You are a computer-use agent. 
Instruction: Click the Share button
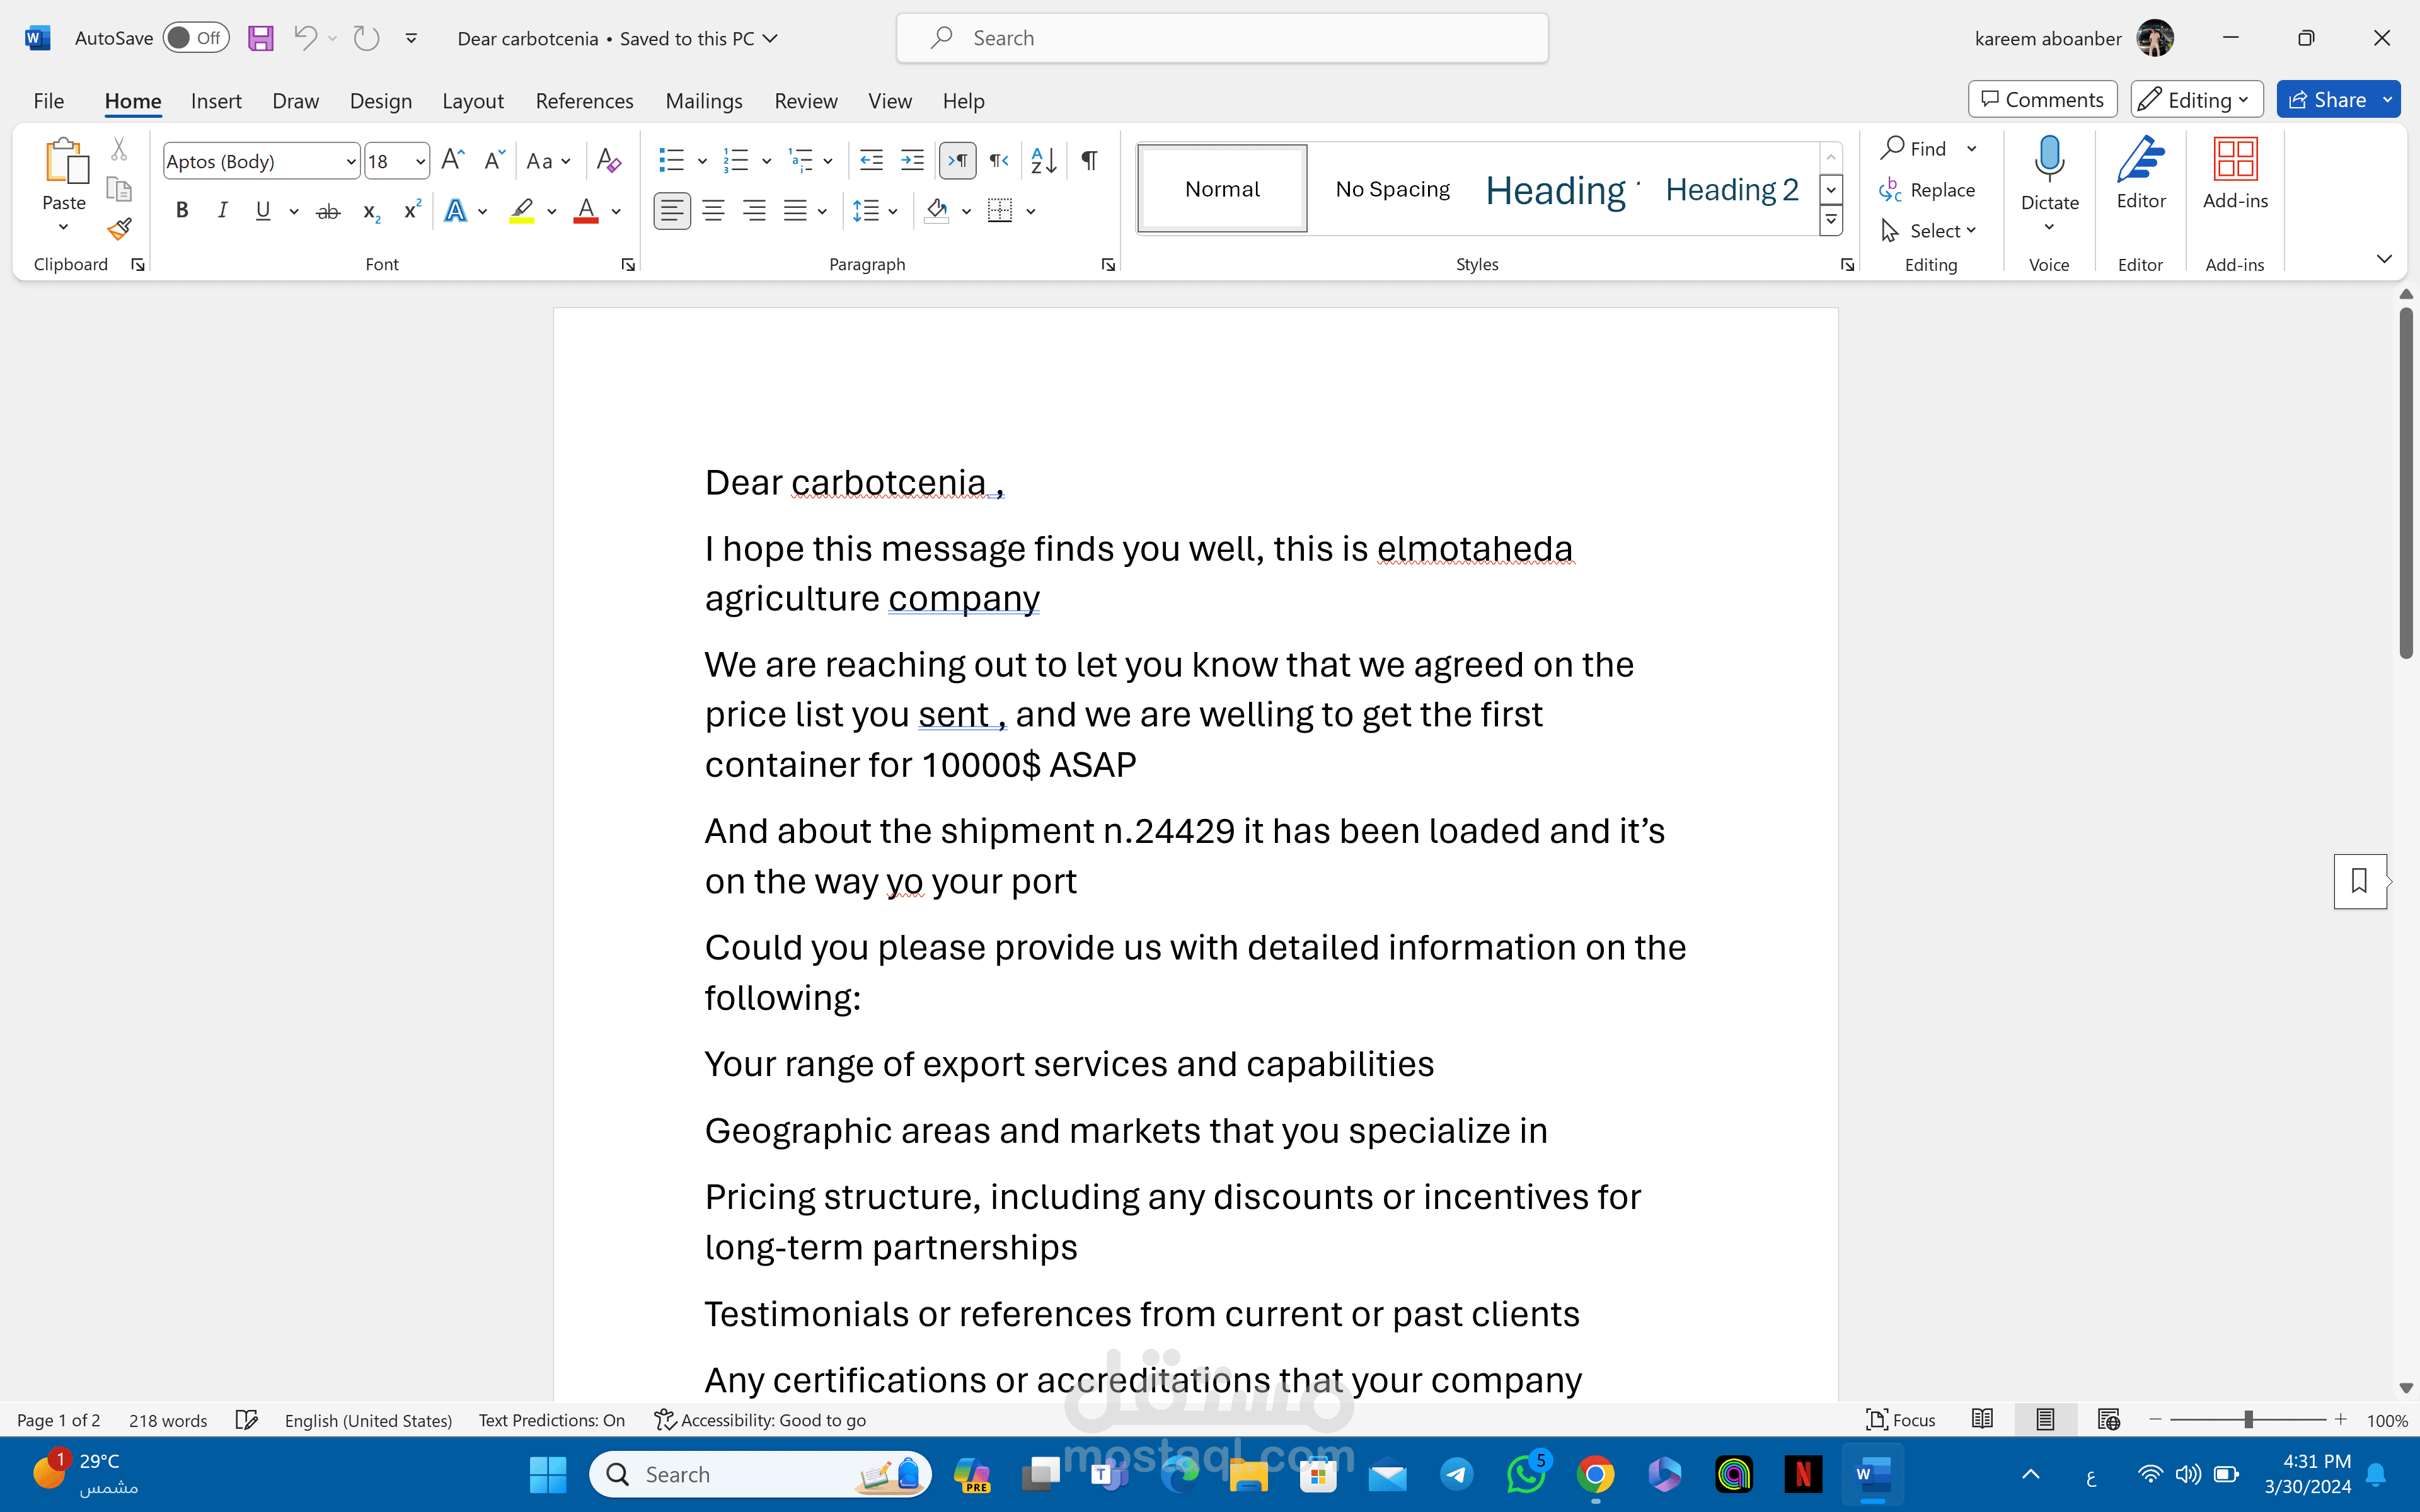tap(2326, 99)
